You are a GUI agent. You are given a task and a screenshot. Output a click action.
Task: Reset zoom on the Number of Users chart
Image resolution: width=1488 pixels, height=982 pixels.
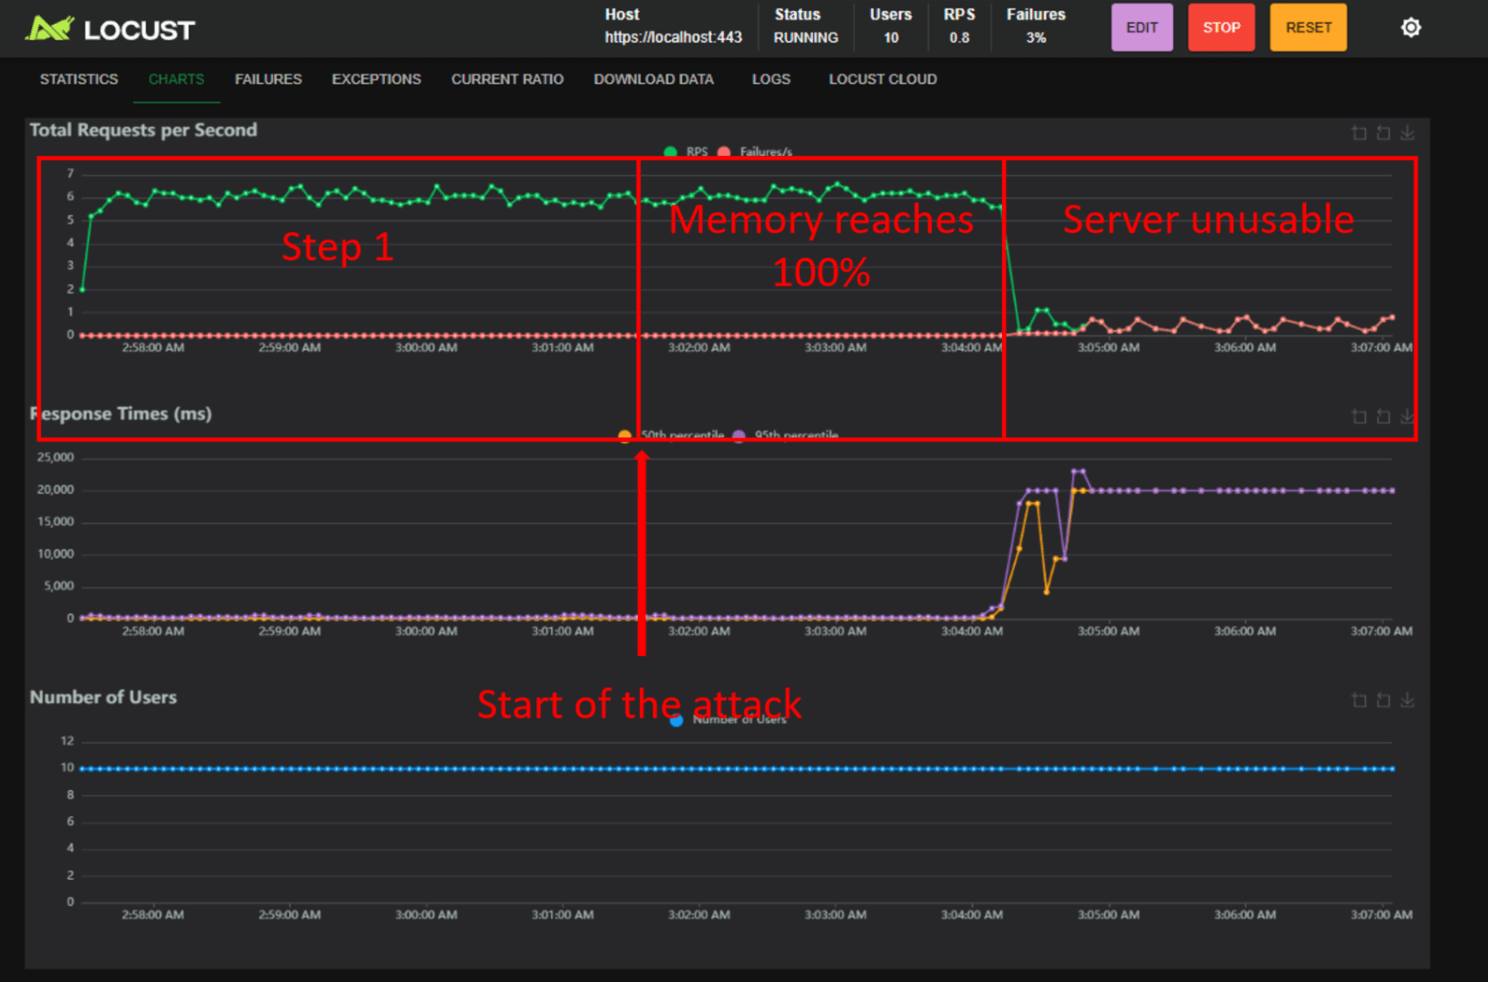pos(1384,700)
